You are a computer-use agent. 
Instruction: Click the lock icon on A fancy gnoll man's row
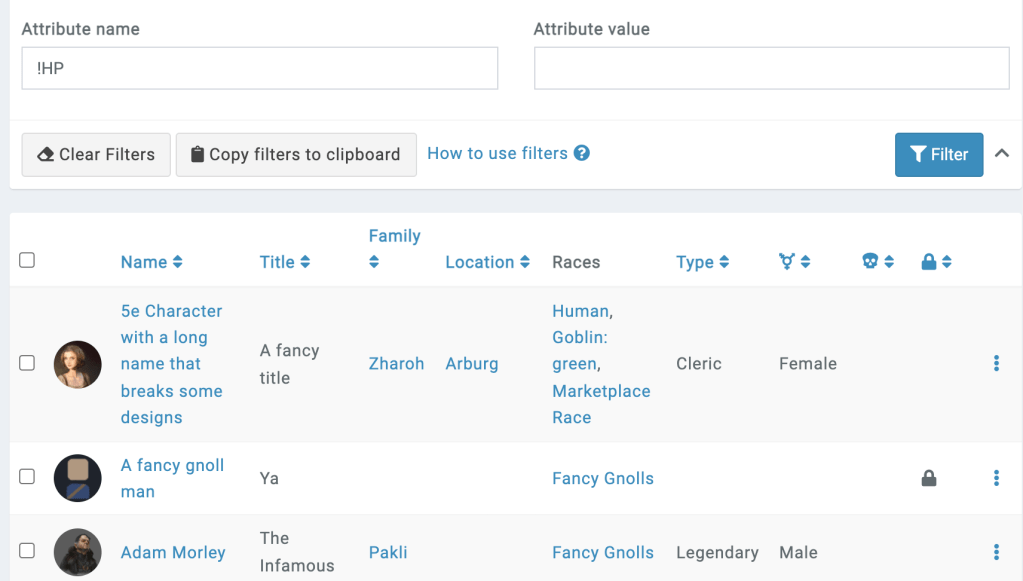(929, 478)
